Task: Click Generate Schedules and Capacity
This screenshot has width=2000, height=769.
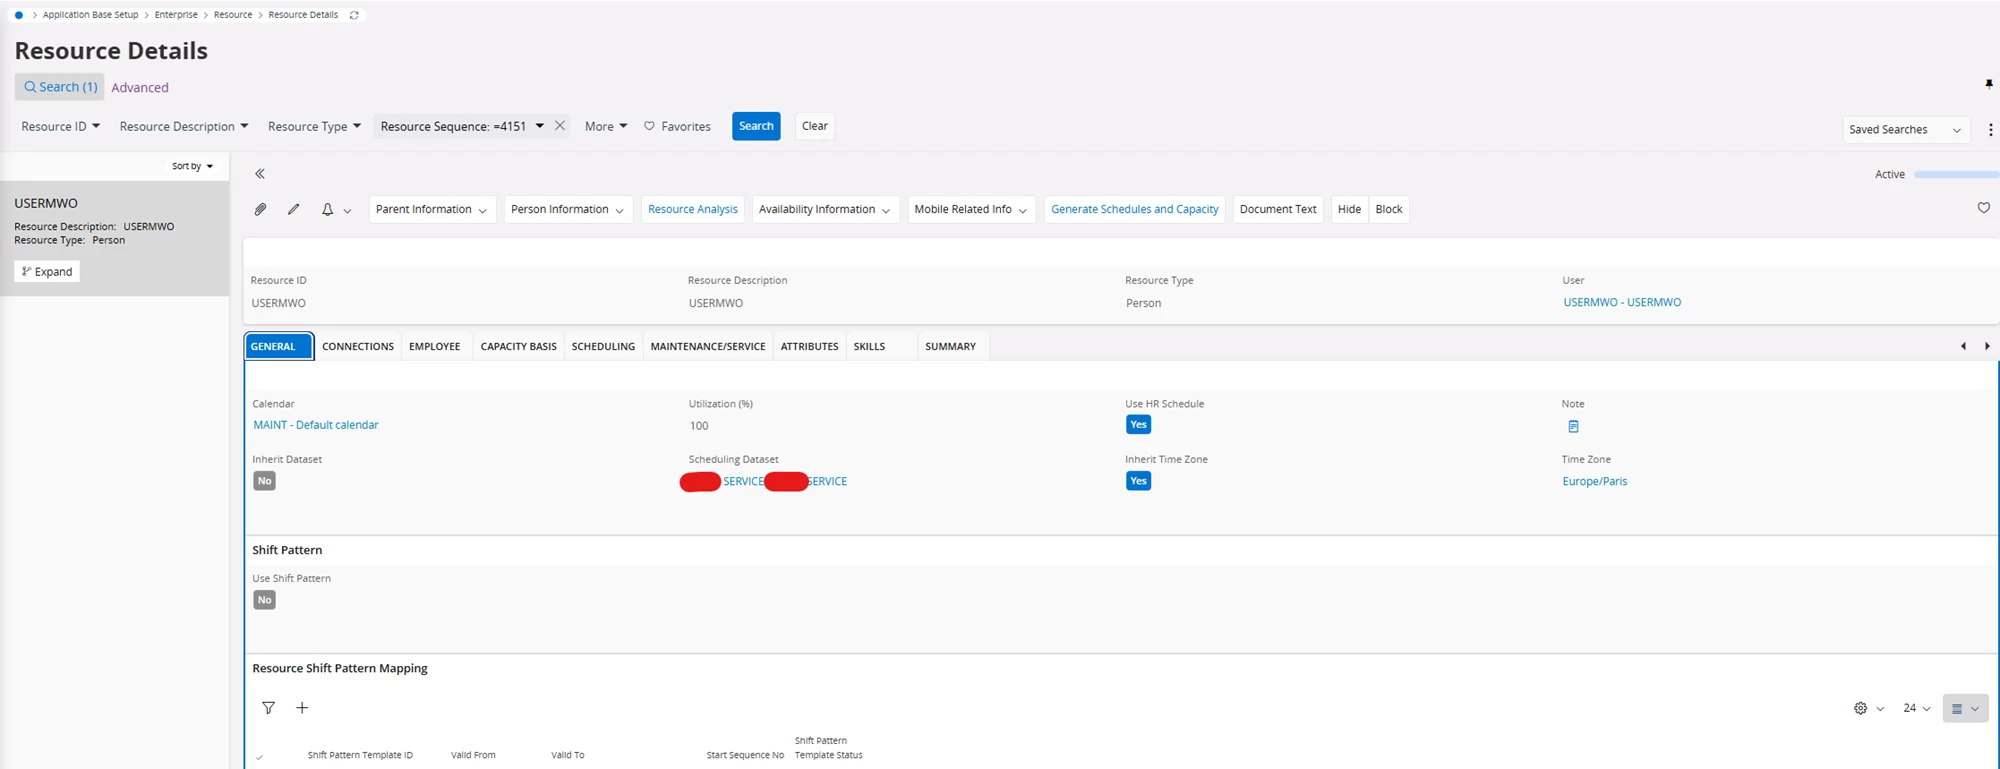Action: pos(1135,209)
